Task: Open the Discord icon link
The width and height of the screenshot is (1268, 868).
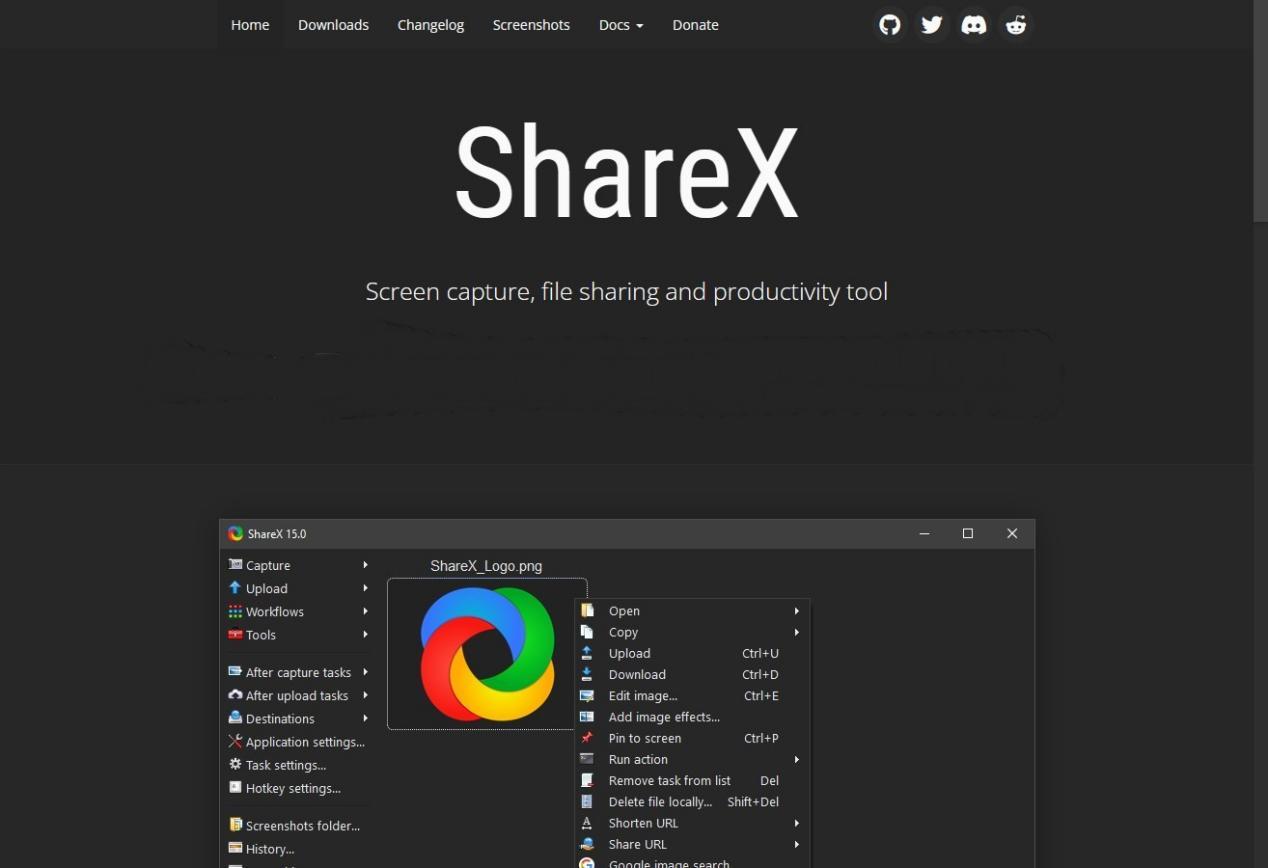Action: [974, 25]
